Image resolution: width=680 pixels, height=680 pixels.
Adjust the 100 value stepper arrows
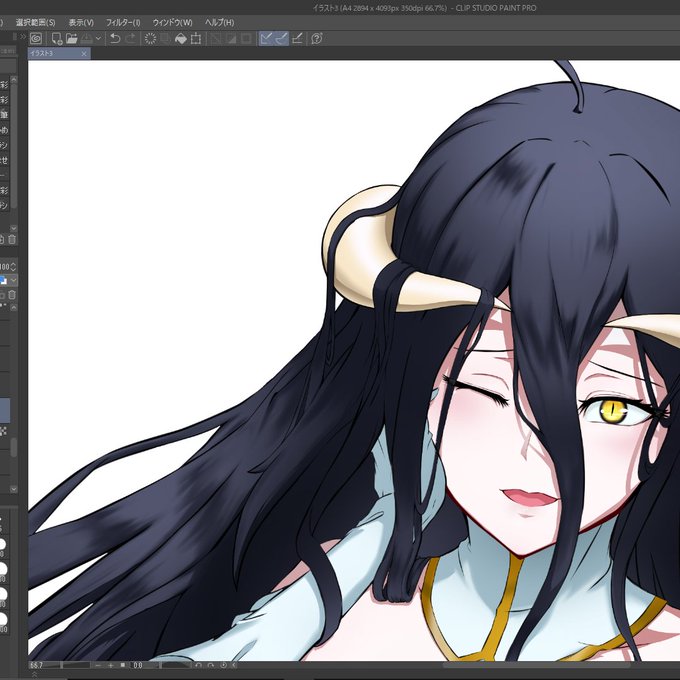[13, 266]
